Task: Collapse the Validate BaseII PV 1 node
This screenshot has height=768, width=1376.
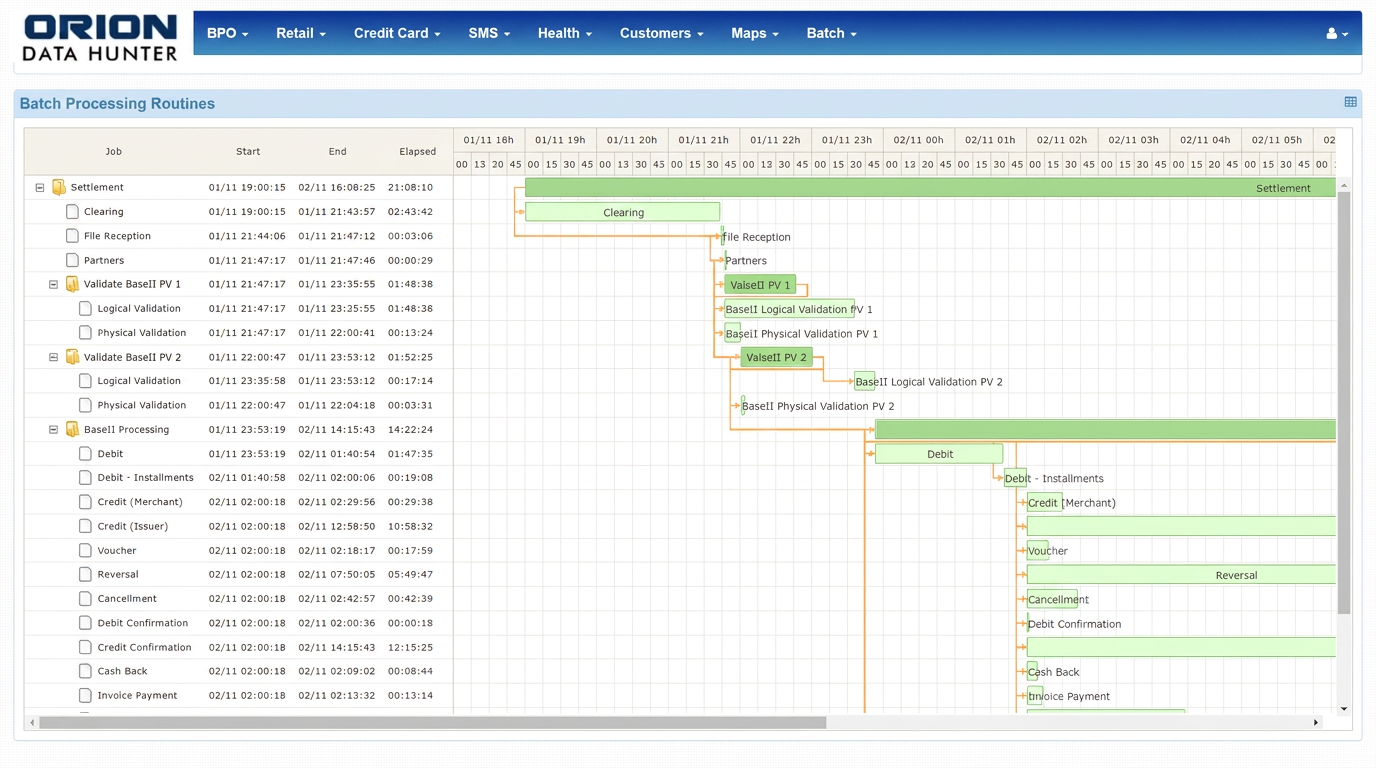Action: click(54, 284)
